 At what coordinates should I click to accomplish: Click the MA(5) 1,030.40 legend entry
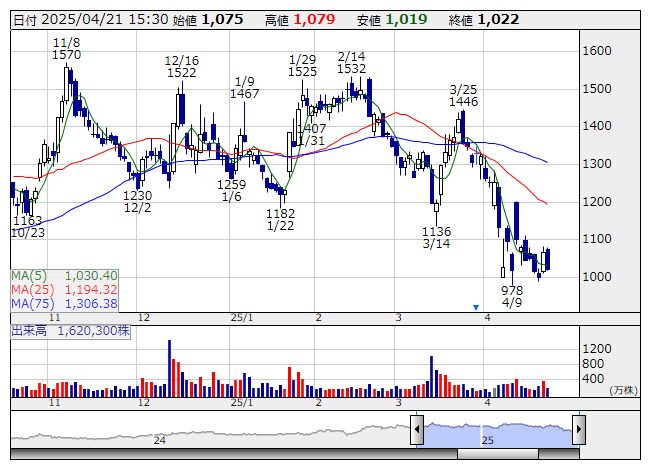click(x=64, y=276)
